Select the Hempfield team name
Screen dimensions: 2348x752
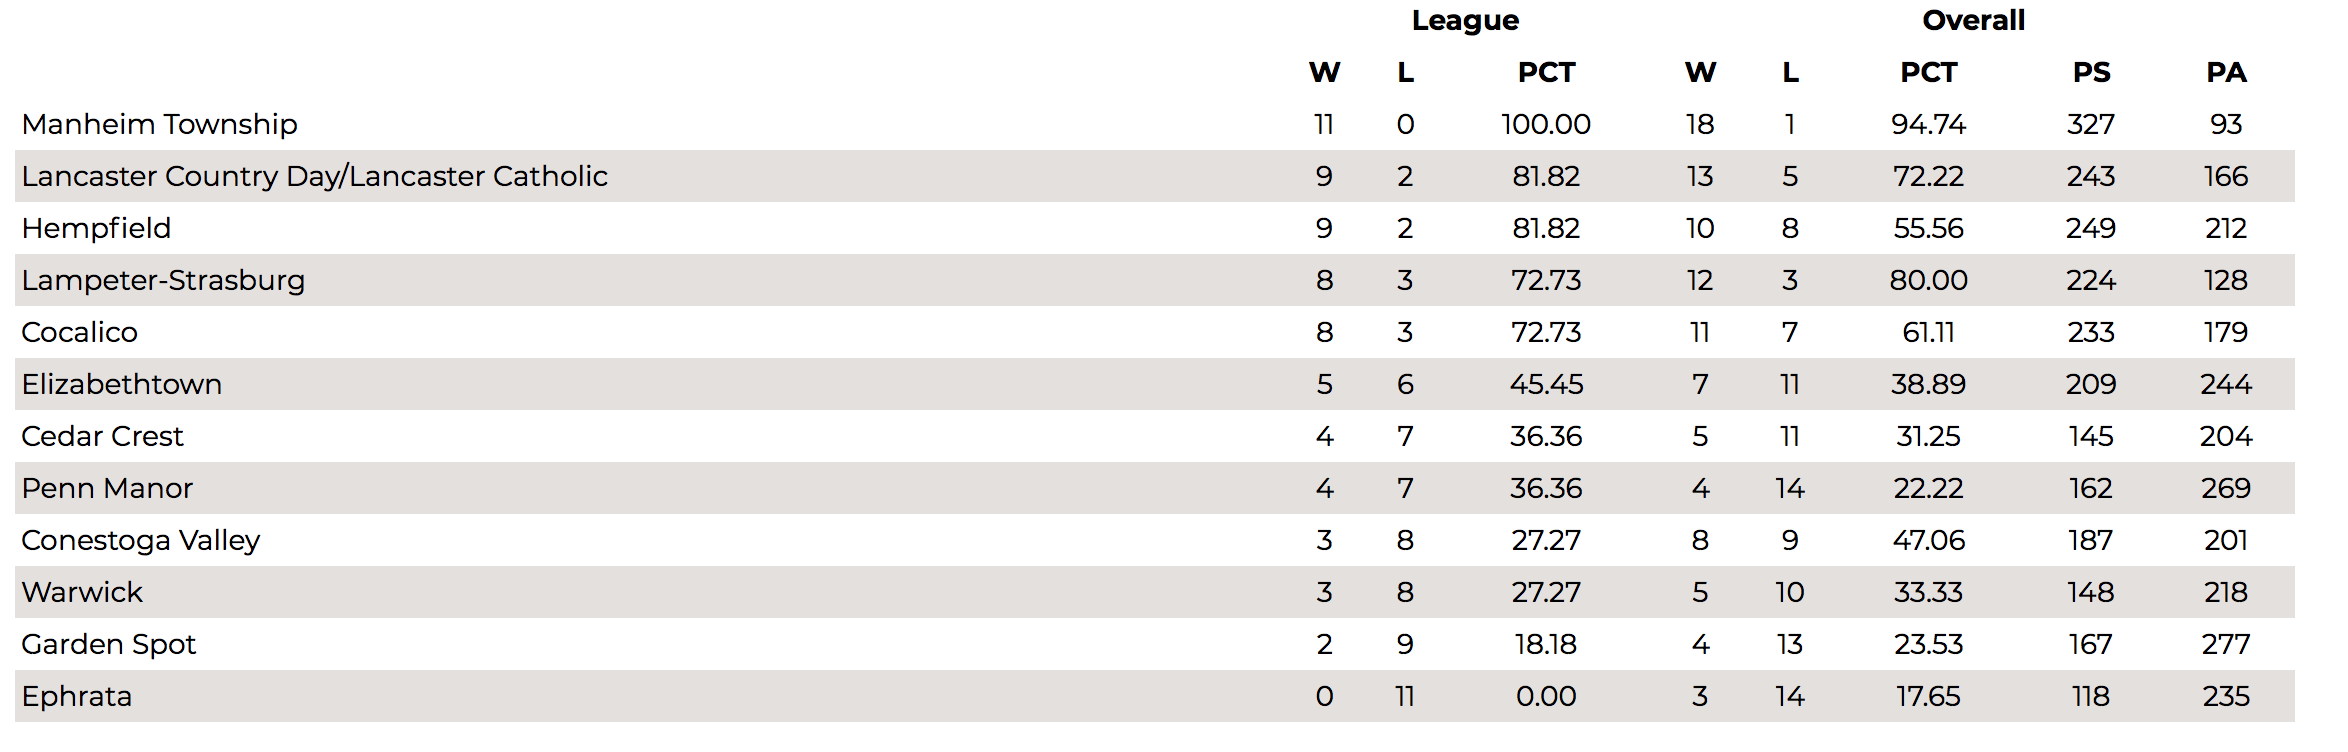pos(96,228)
